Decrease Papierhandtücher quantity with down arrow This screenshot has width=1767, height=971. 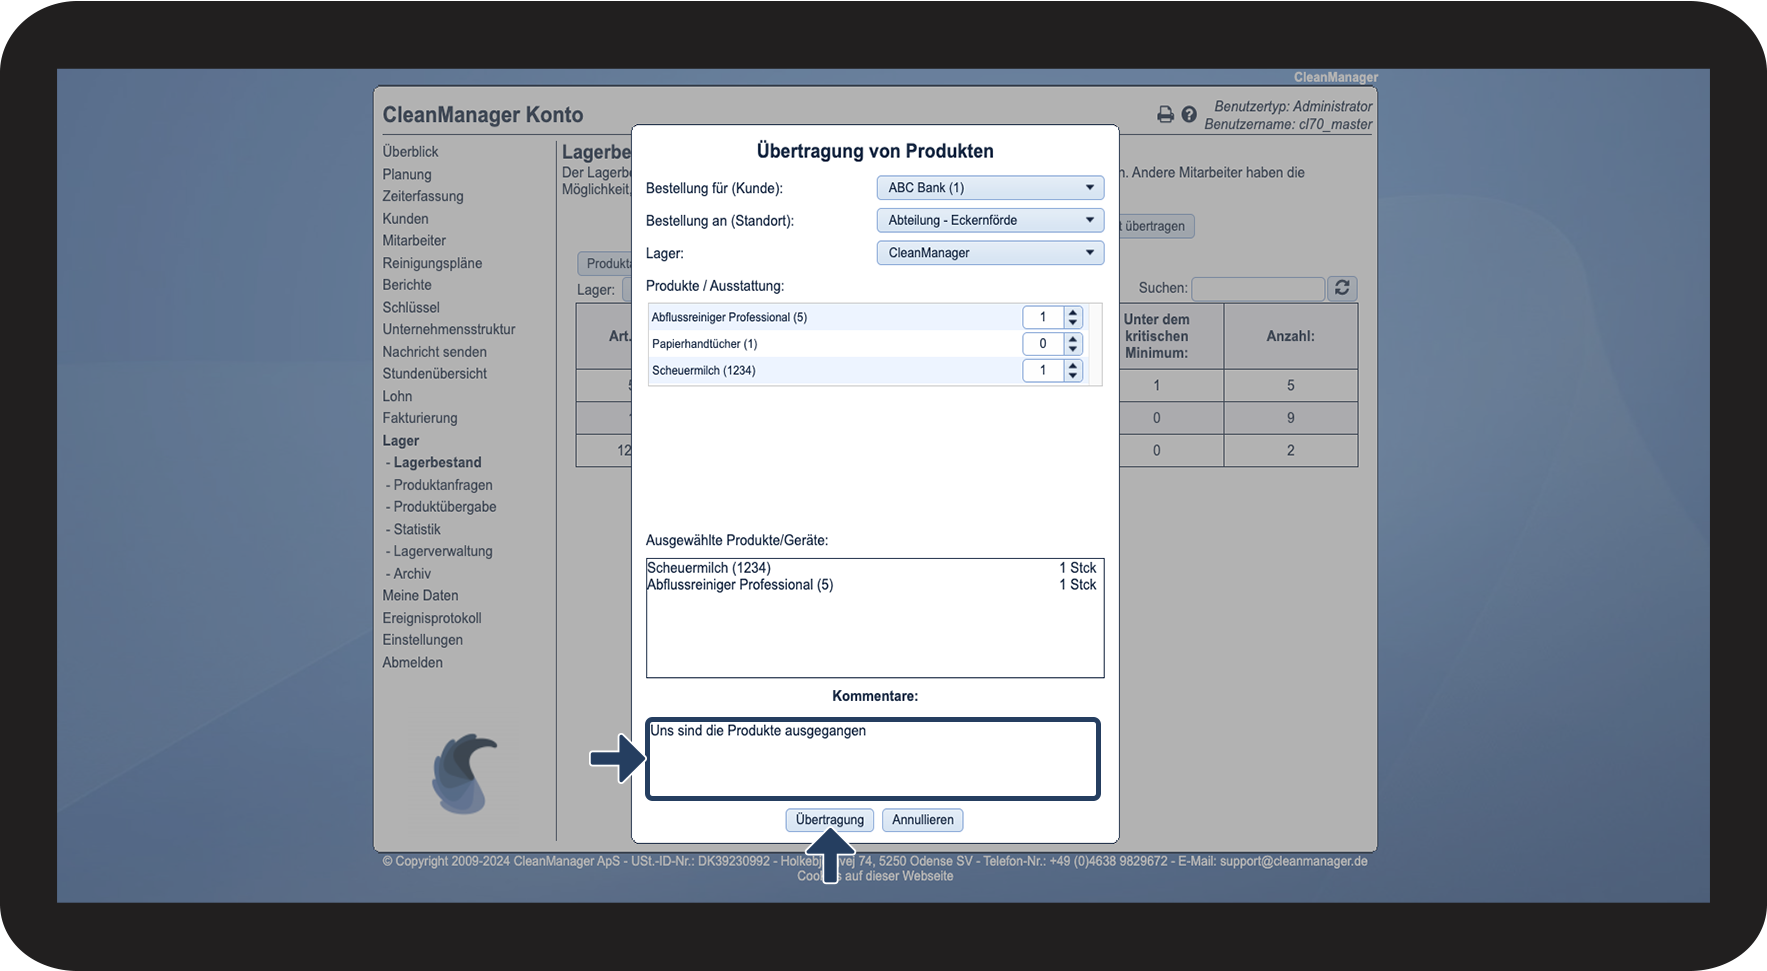(1073, 349)
